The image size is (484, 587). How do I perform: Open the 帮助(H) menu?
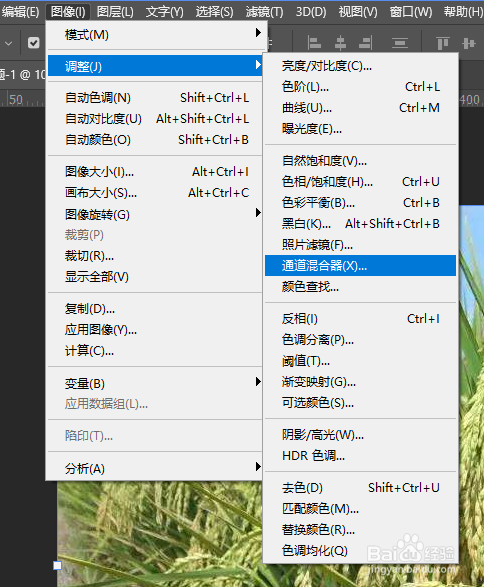click(x=463, y=12)
